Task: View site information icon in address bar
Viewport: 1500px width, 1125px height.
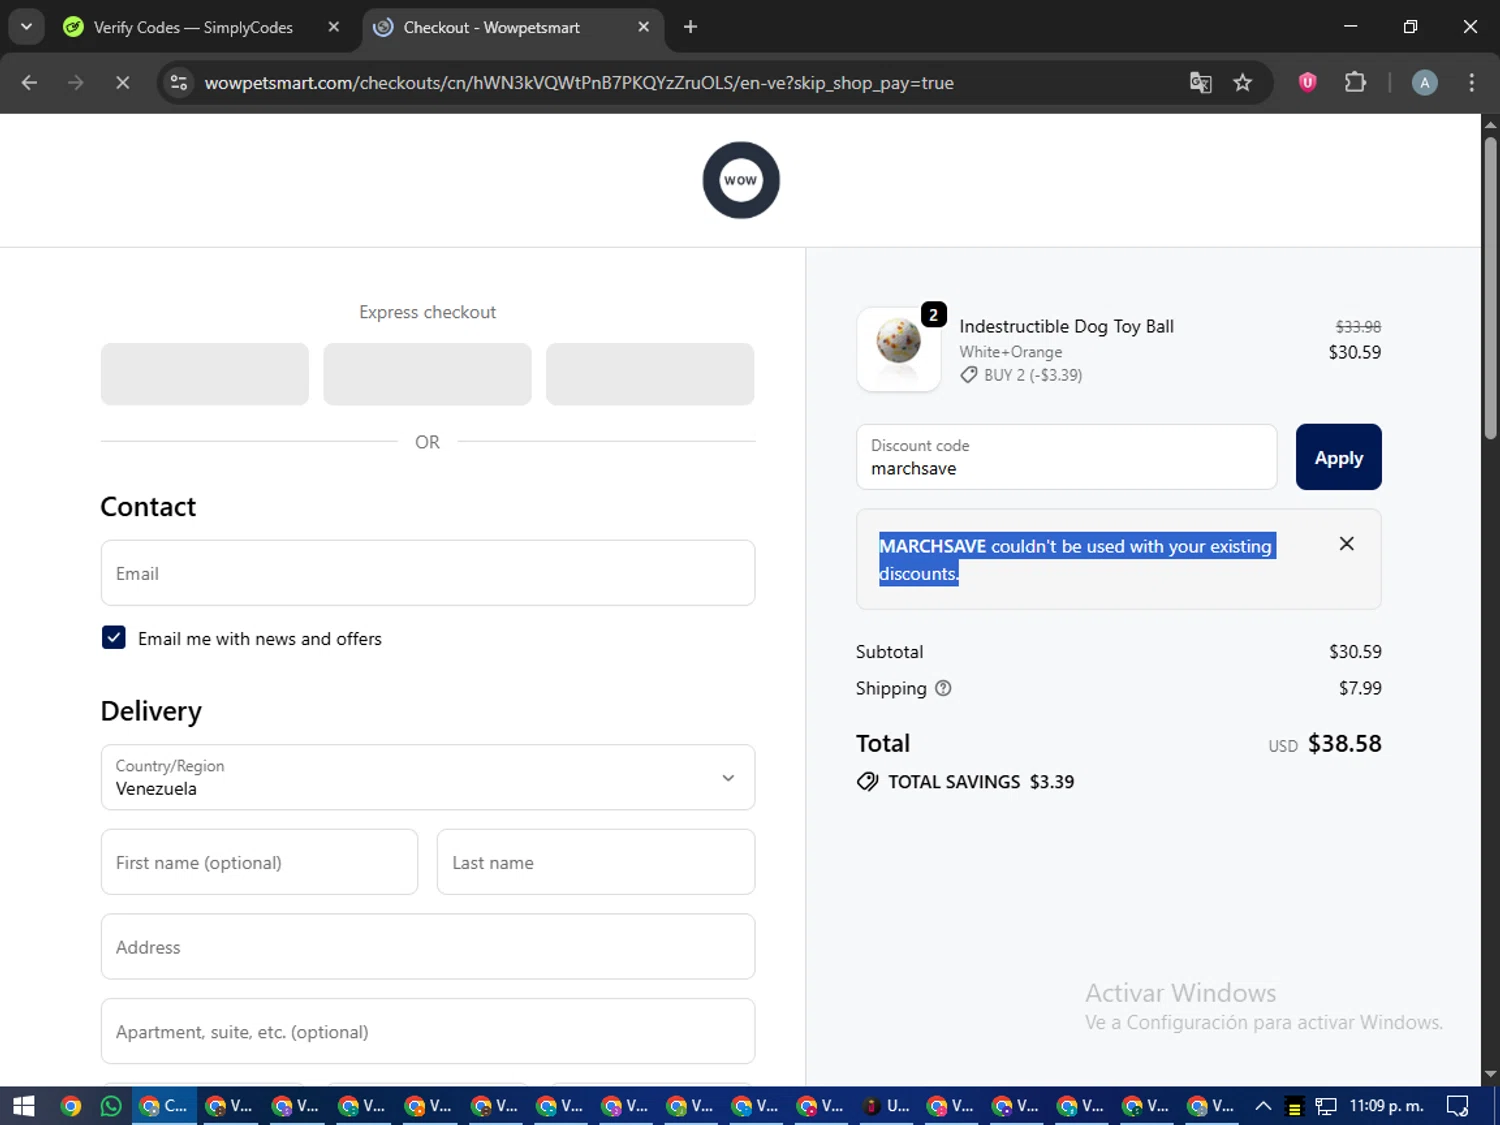Action: 179,83
